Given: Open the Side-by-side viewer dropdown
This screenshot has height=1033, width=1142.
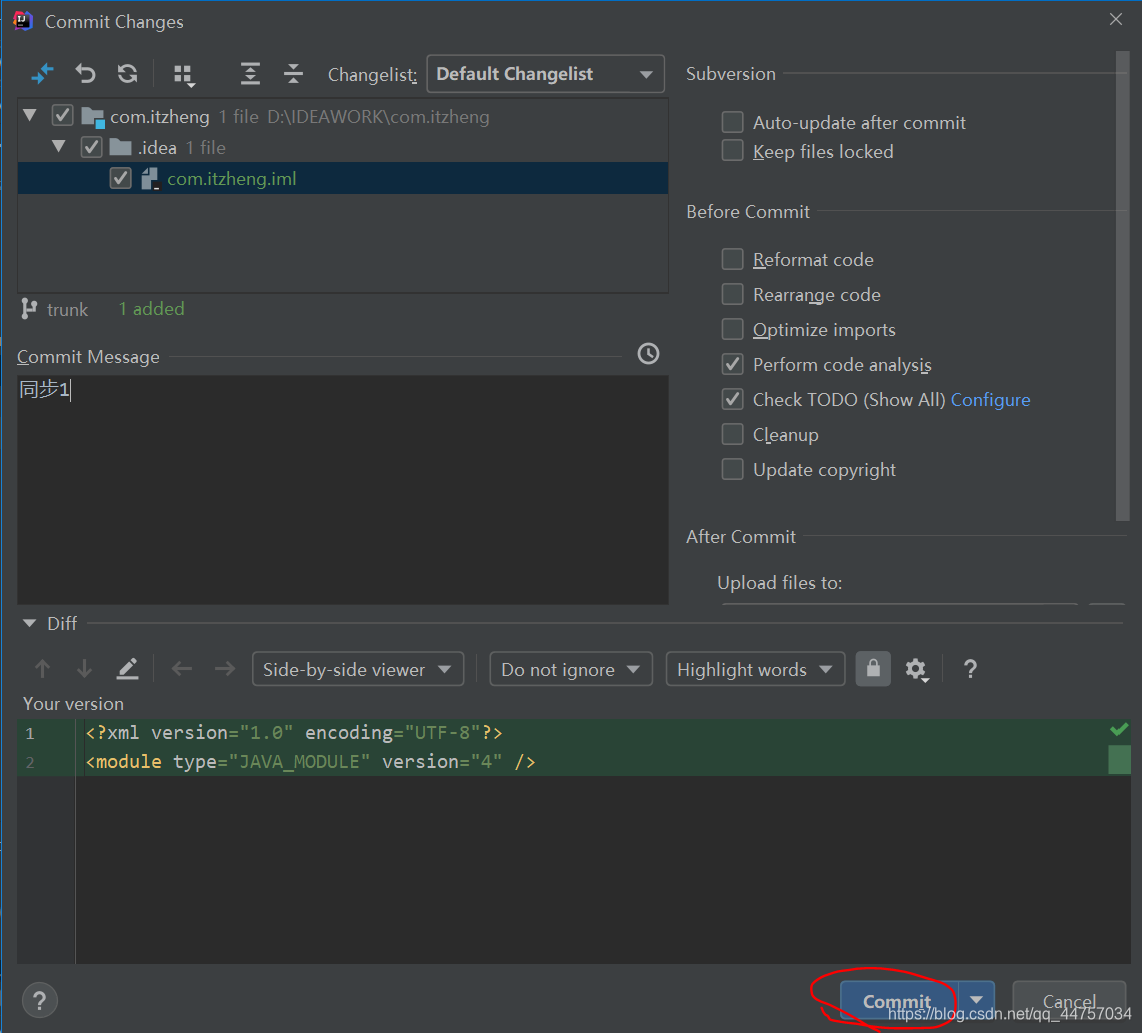Looking at the screenshot, I should 357,670.
